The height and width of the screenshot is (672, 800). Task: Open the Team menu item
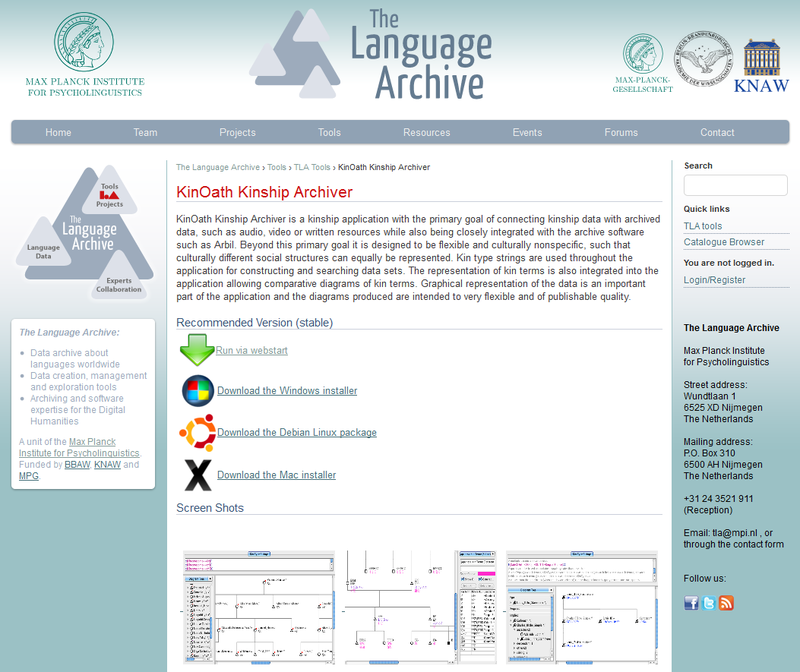tap(145, 132)
